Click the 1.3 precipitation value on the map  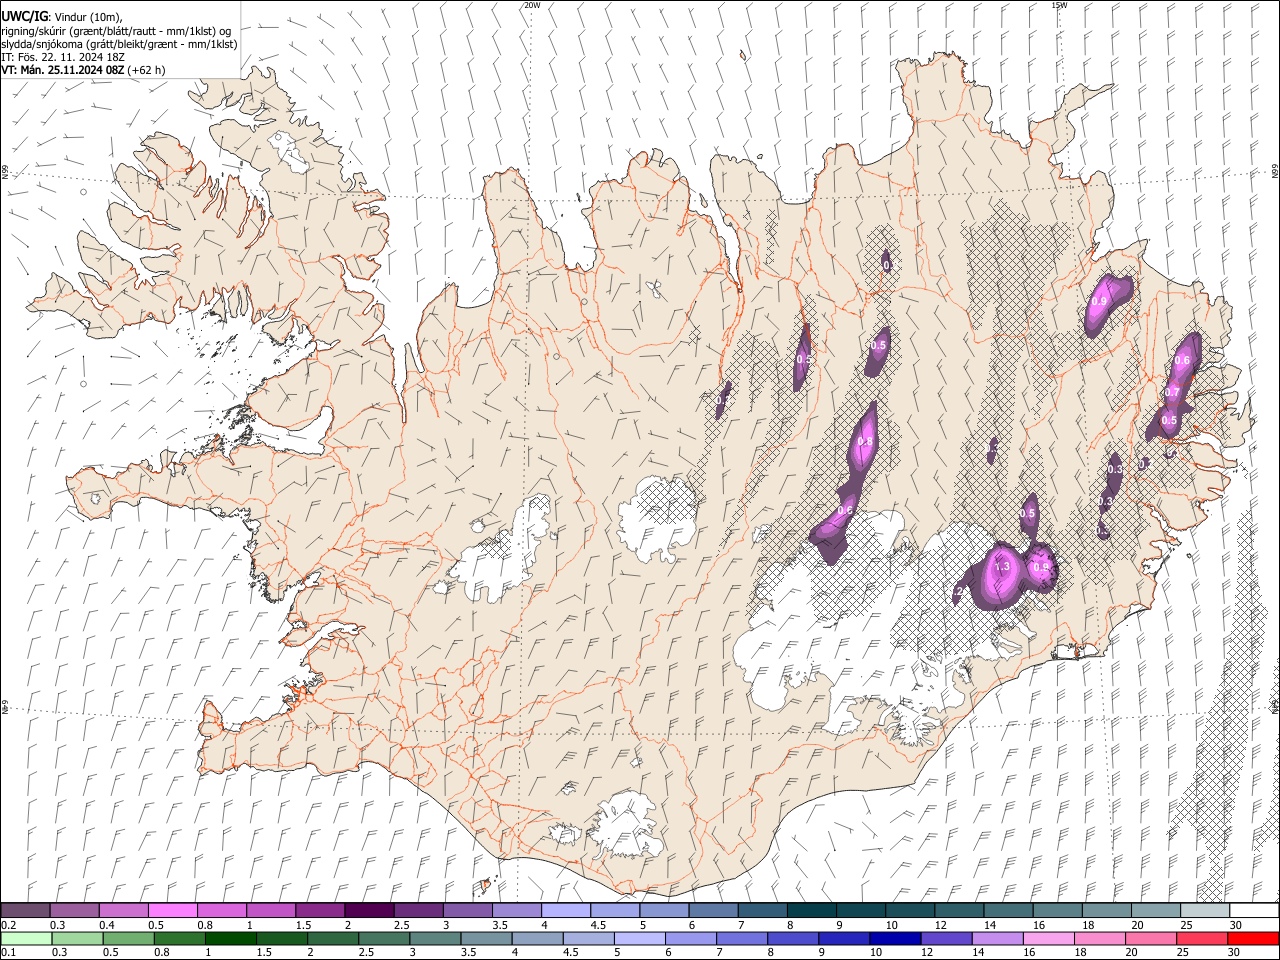coord(1003,567)
